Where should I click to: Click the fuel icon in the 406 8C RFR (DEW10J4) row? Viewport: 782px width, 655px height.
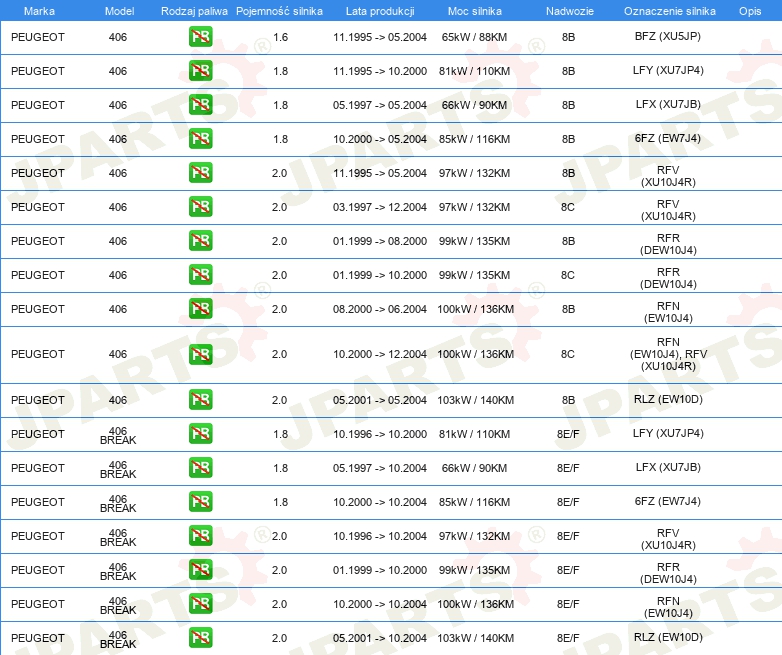click(200, 274)
